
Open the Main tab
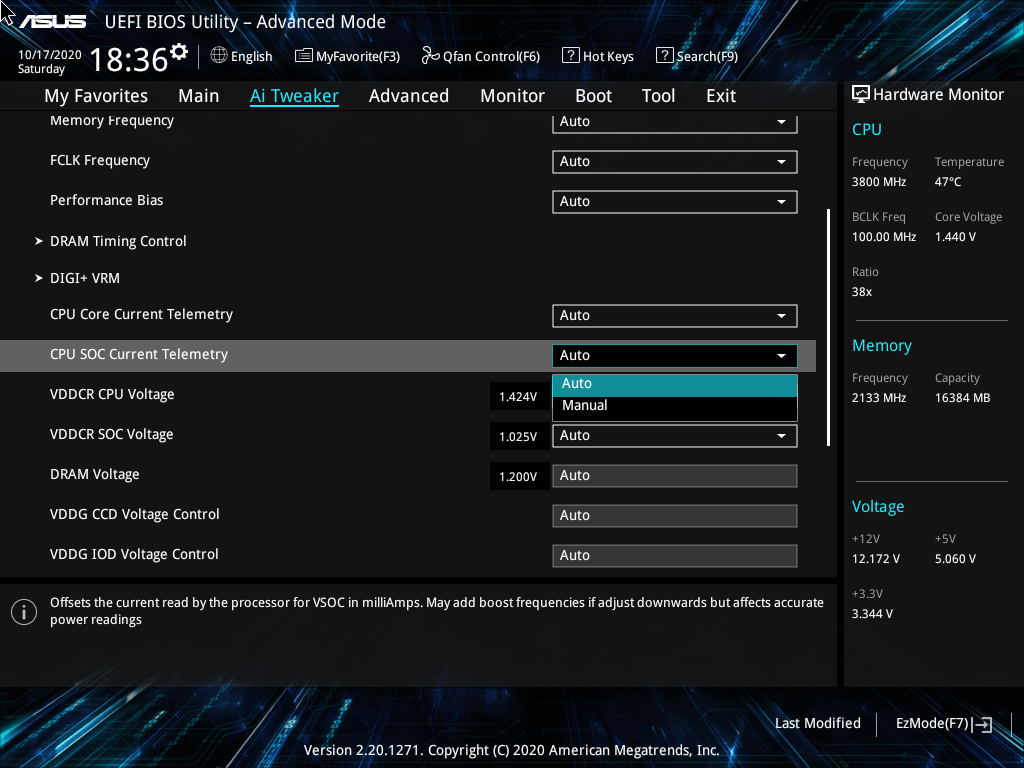[199, 96]
